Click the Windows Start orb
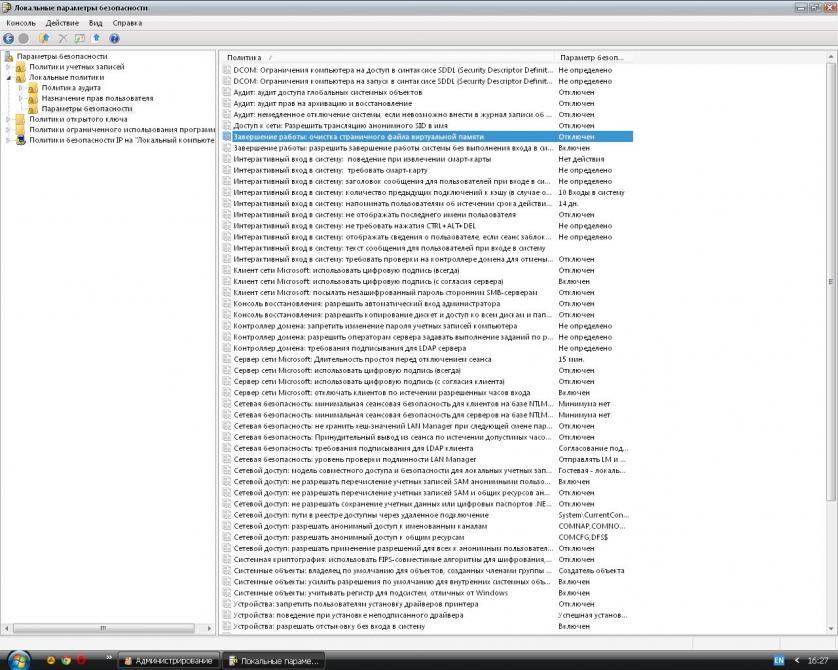Image resolution: width=838 pixels, height=670 pixels. click(x=19, y=660)
